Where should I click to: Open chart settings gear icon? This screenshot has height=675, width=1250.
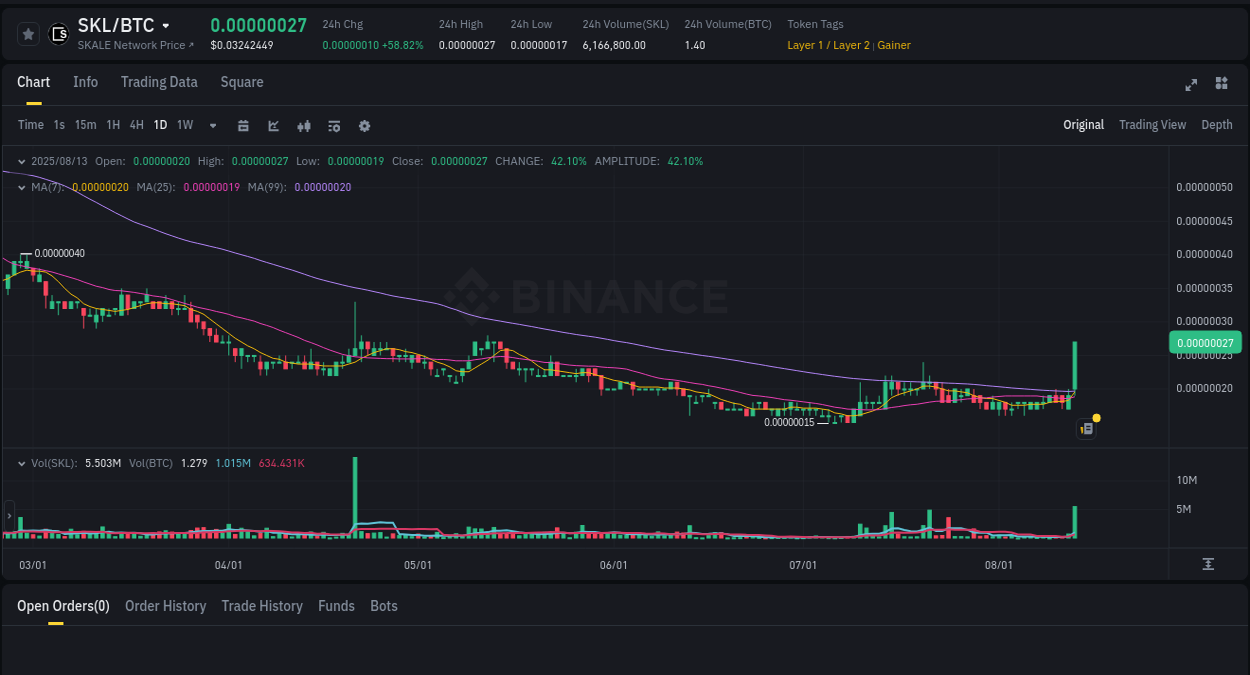[364, 126]
